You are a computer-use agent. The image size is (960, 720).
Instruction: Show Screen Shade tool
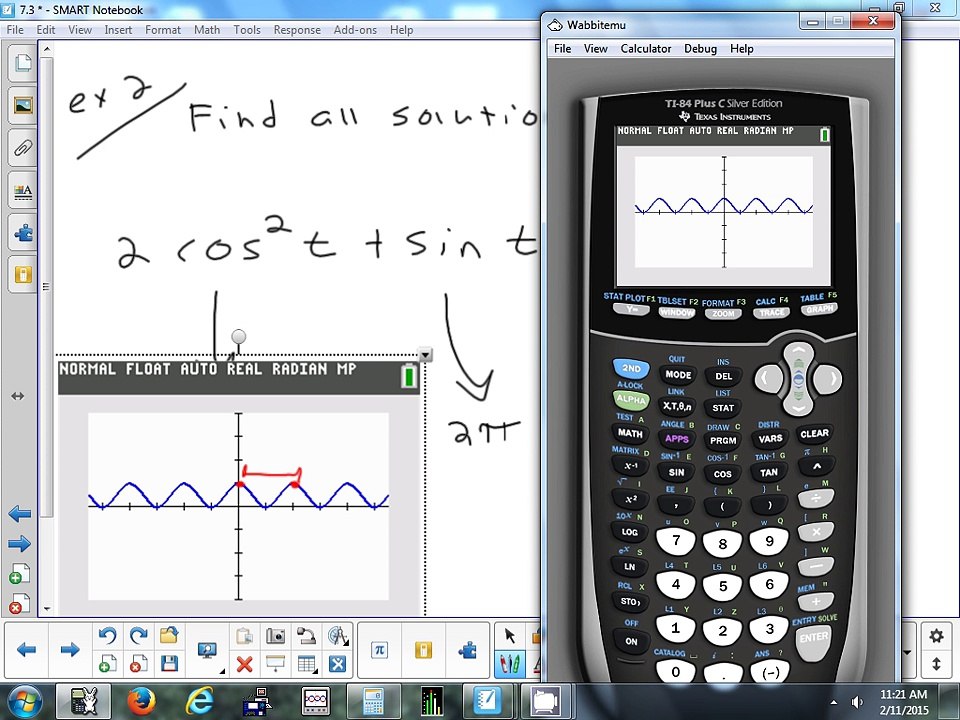(x=276, y=664)
